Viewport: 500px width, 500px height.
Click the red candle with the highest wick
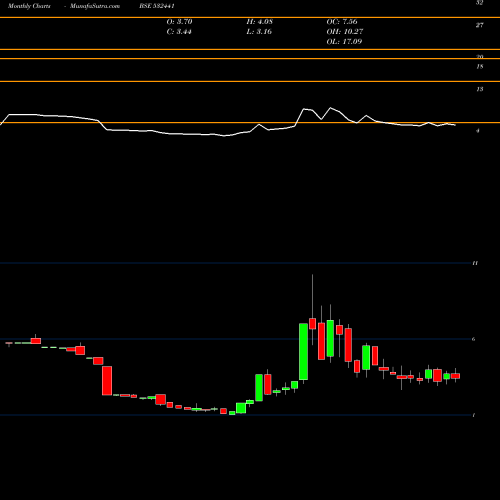[312, 324]
